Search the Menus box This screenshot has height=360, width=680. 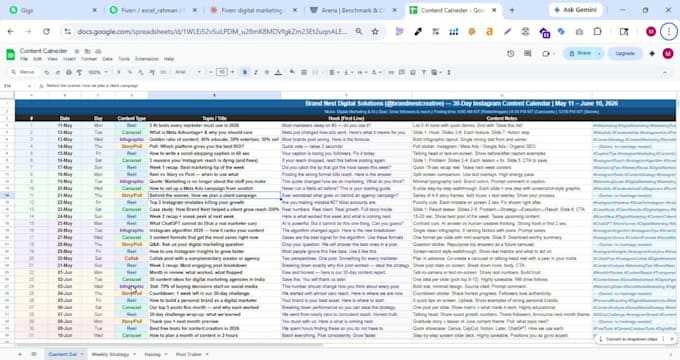pyautogui.click(x=24, y=72)
